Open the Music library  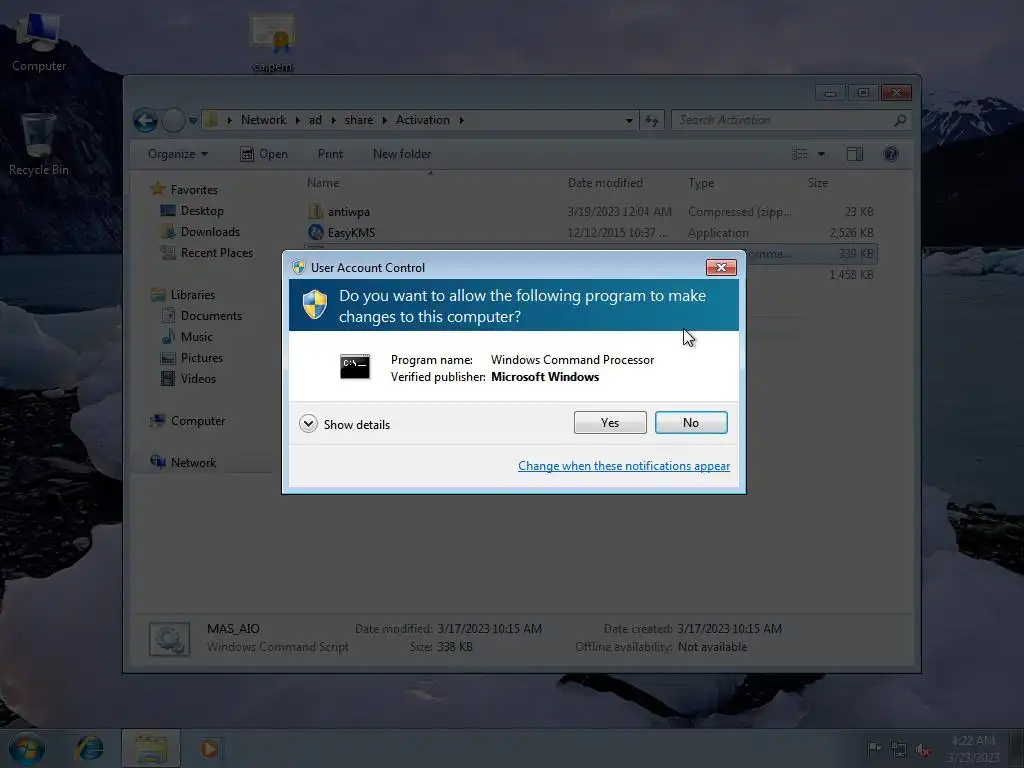coord(196,336)
